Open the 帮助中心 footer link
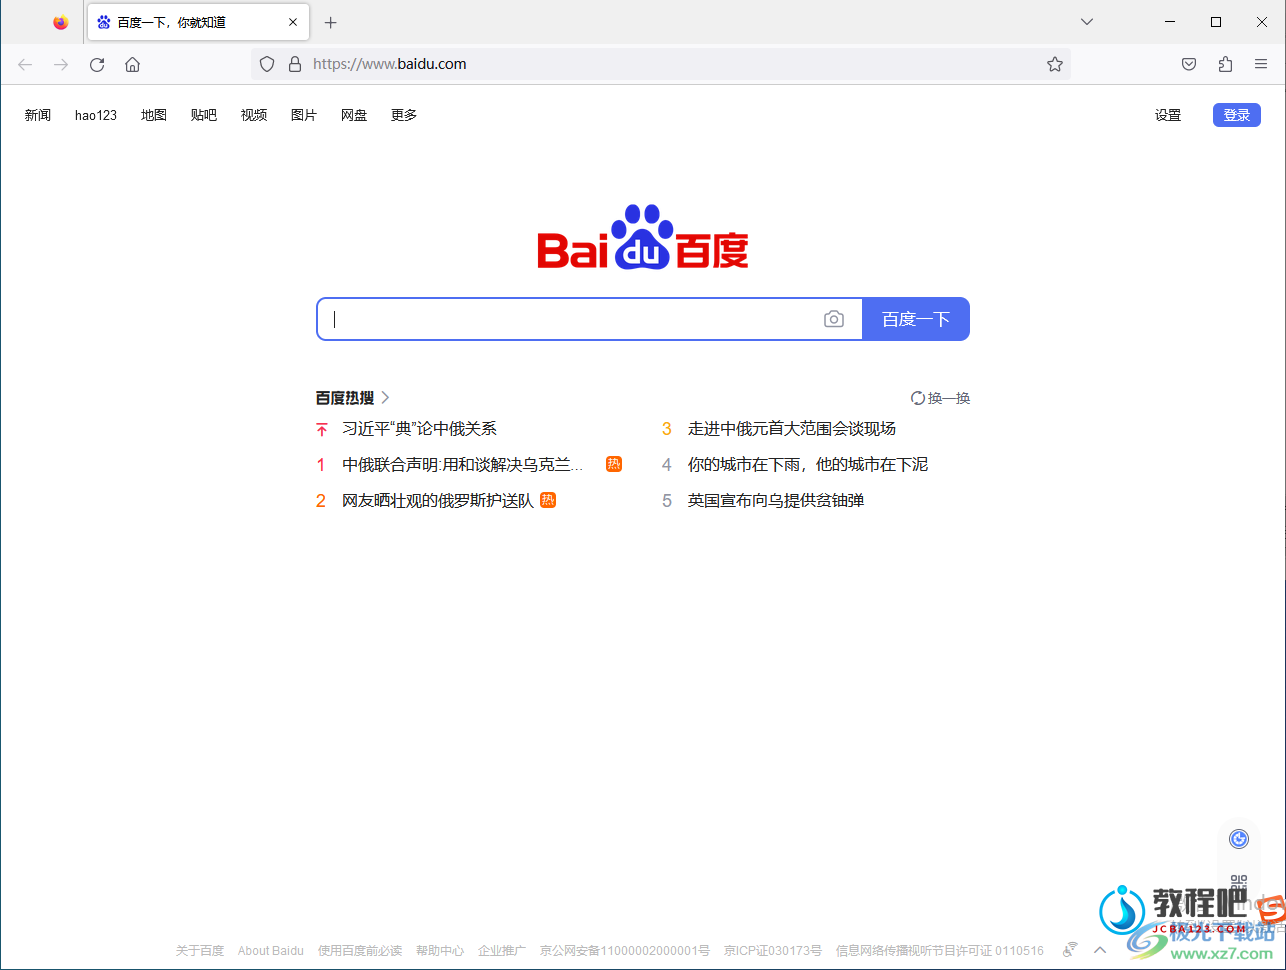The width and height of the screenshot is (1286, 970). click(440, 951)
